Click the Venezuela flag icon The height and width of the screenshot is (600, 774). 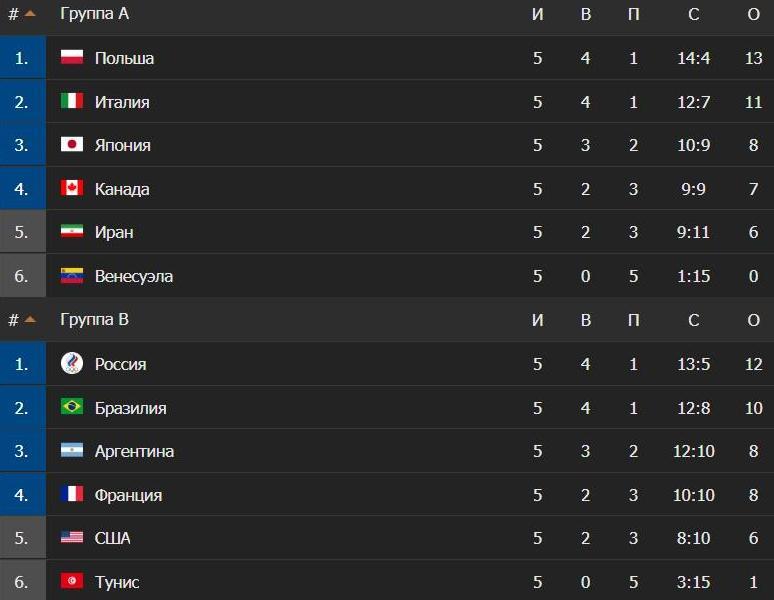(72, 276)
